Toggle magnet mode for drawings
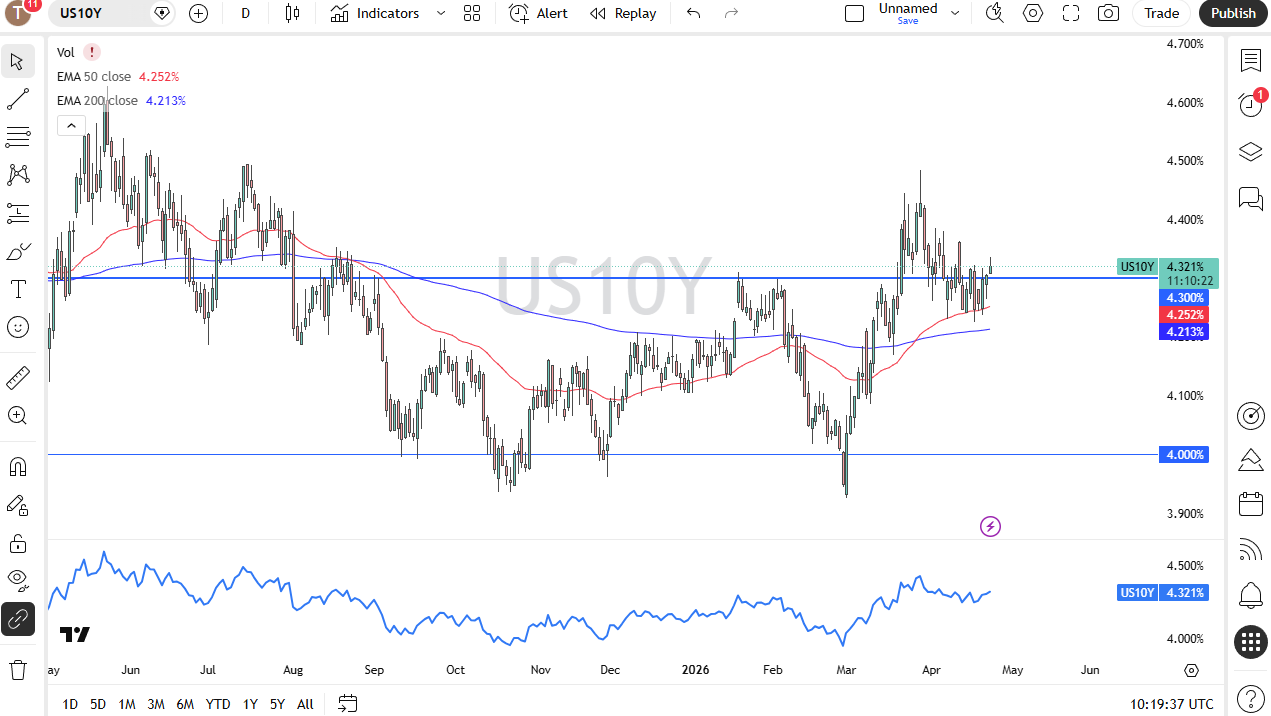The image size is (1271, 716). coord(17,467)
